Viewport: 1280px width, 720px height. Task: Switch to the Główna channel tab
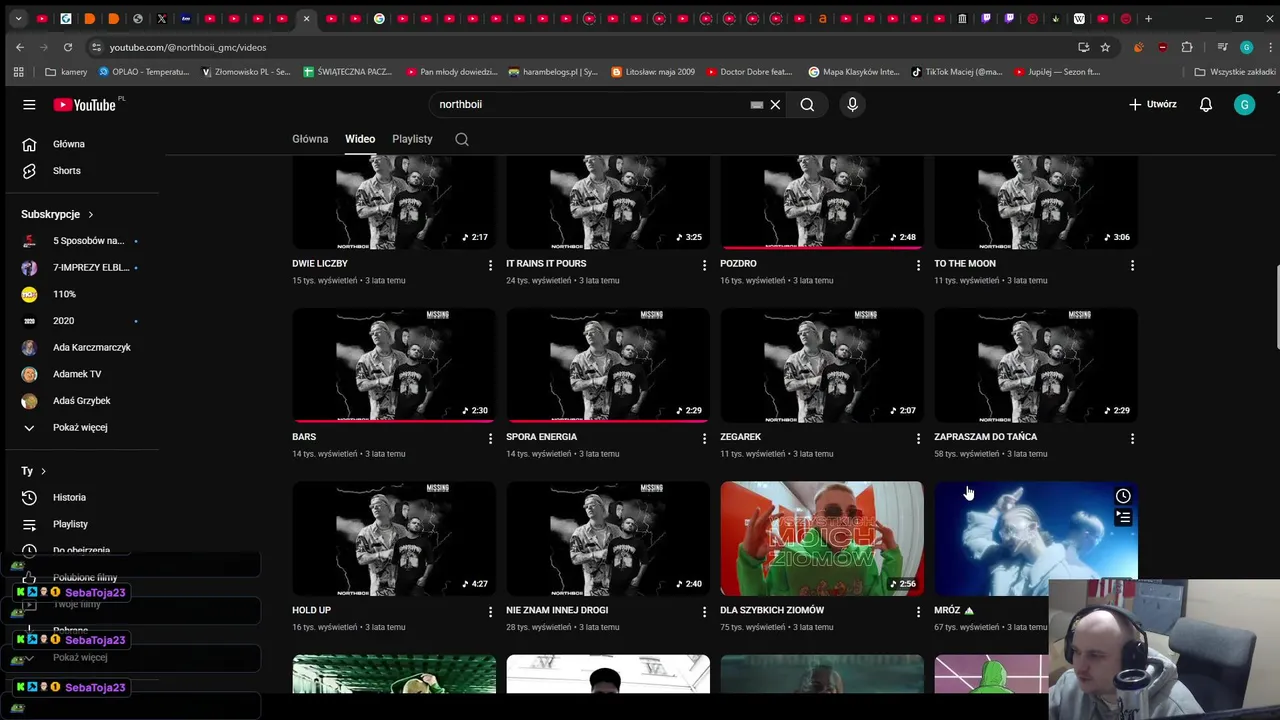coord(310,139)
